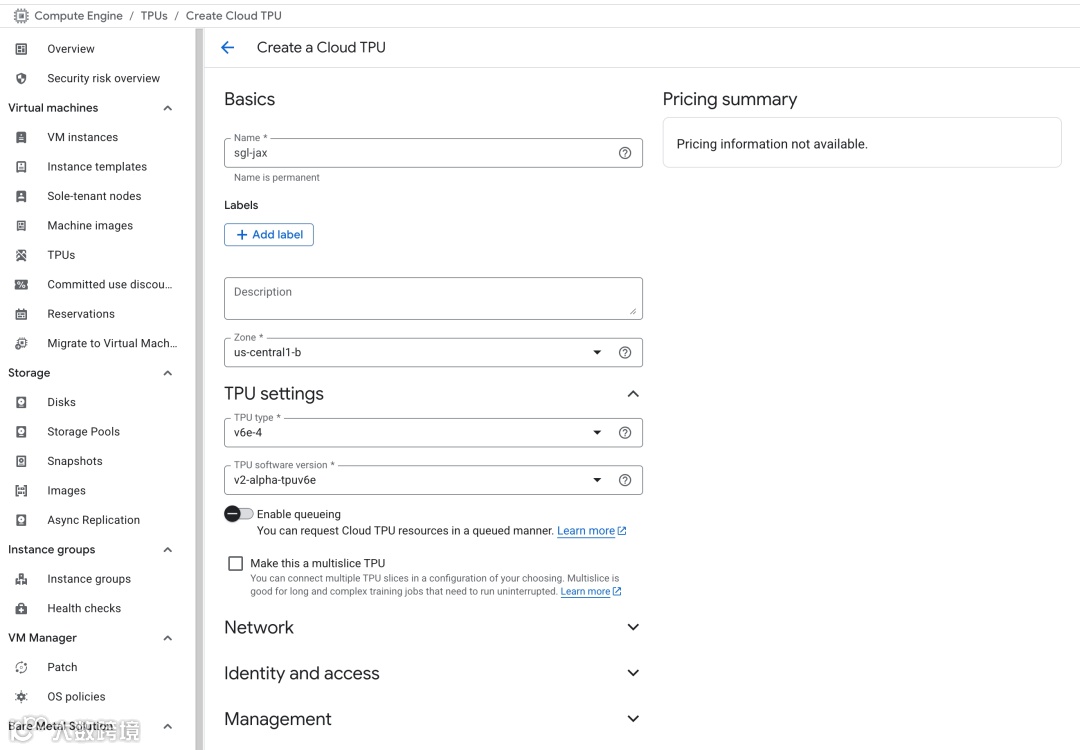The height and width of the screenshot is (750, 1080).
Task: Expand the Network section
Action: [x=632, y=627]
